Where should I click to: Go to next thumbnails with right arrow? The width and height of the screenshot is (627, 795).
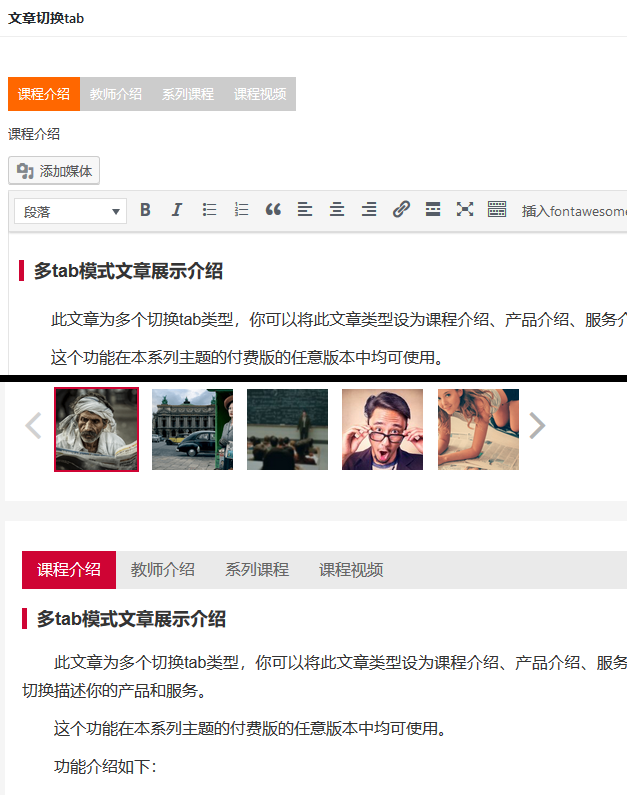click(x=537, y=425)
